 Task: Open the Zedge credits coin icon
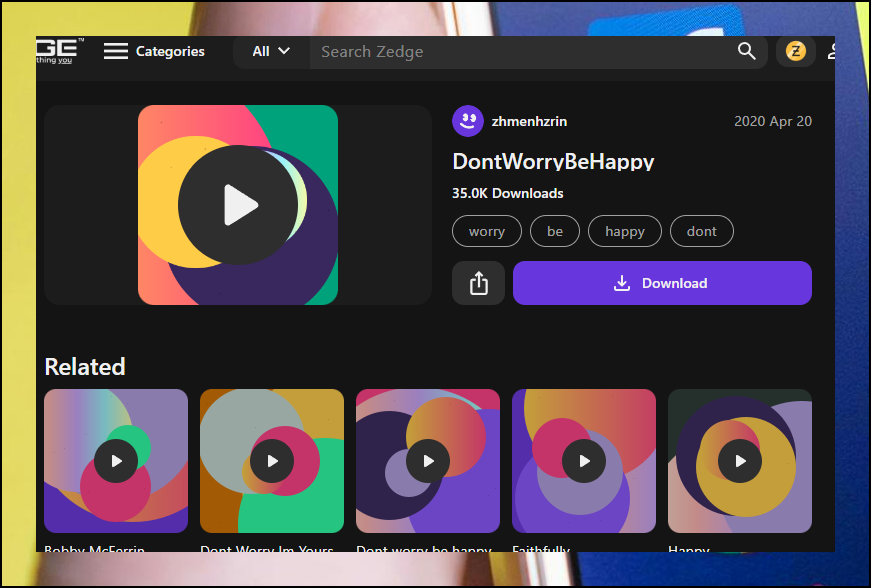coord(795,52)
